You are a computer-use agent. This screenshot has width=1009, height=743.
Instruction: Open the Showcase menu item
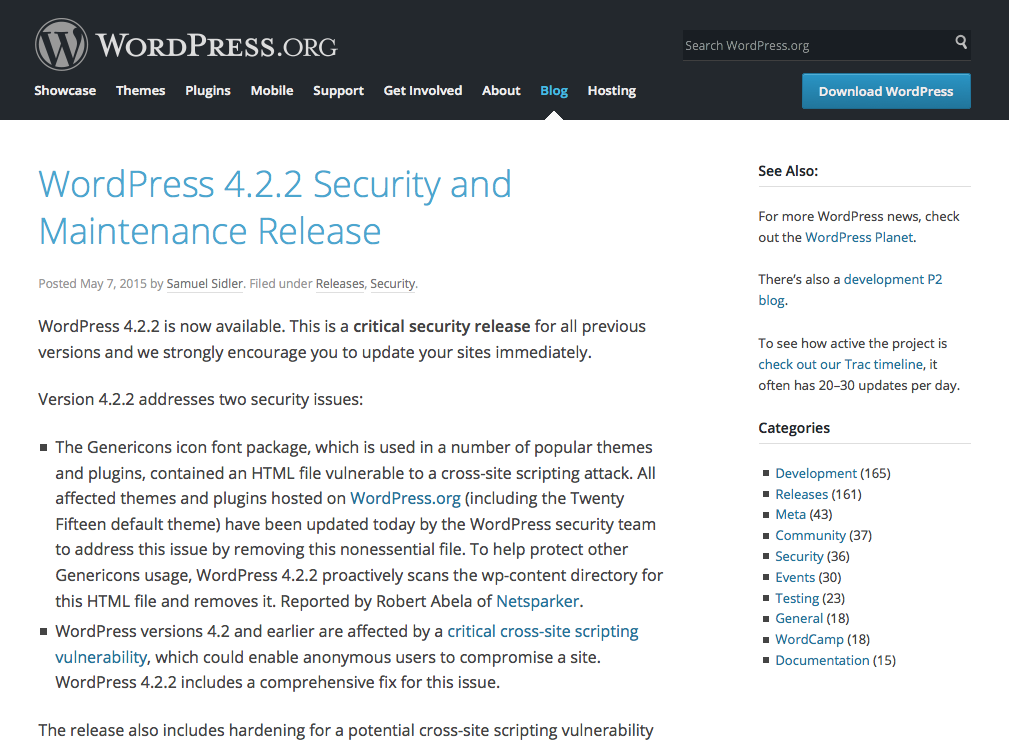pos(65,91)
